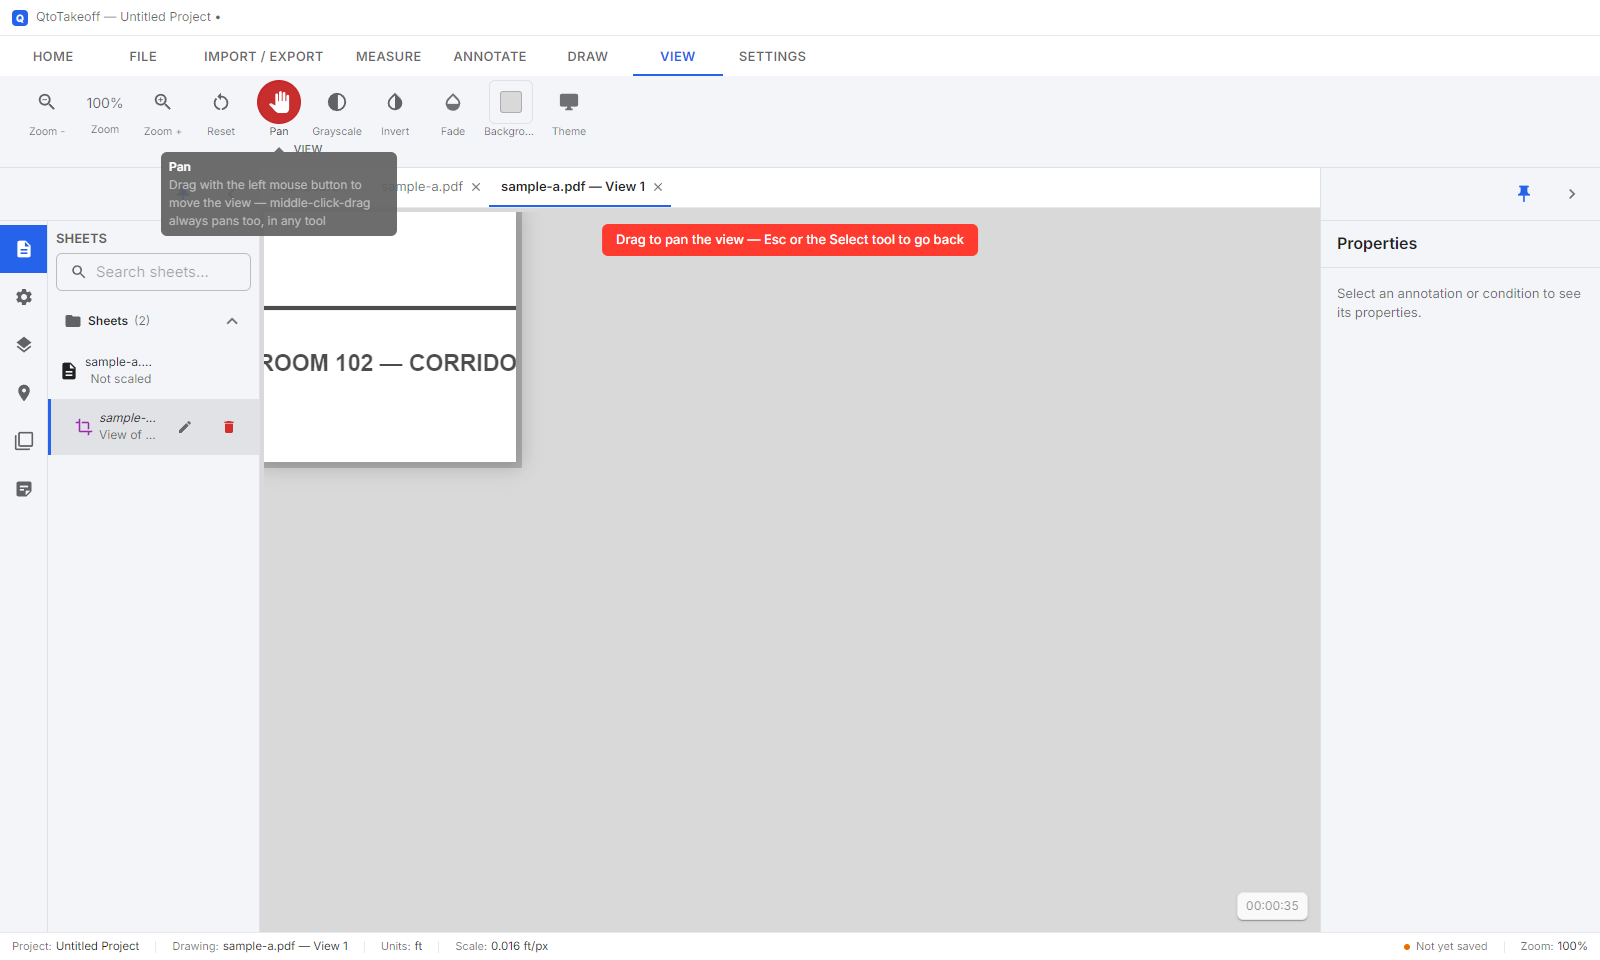Screen dimensions: 1600x960
Task: Edit the view with pencil icon
Action: coord(185,427)
